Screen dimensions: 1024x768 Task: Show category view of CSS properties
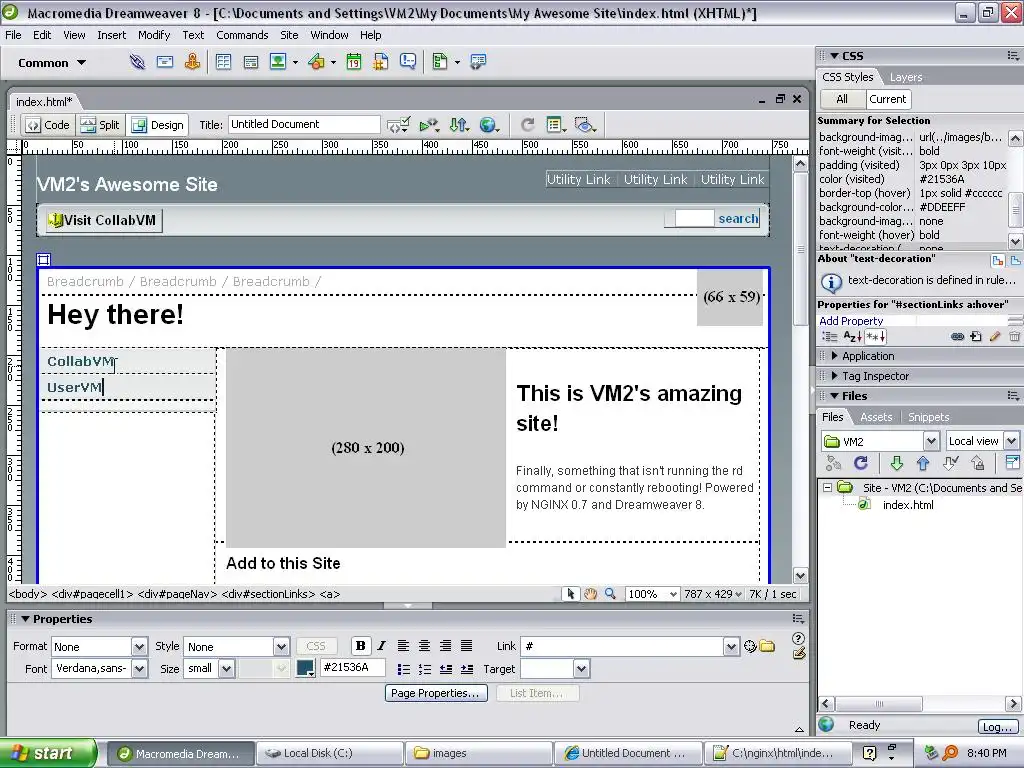(830, 337)
